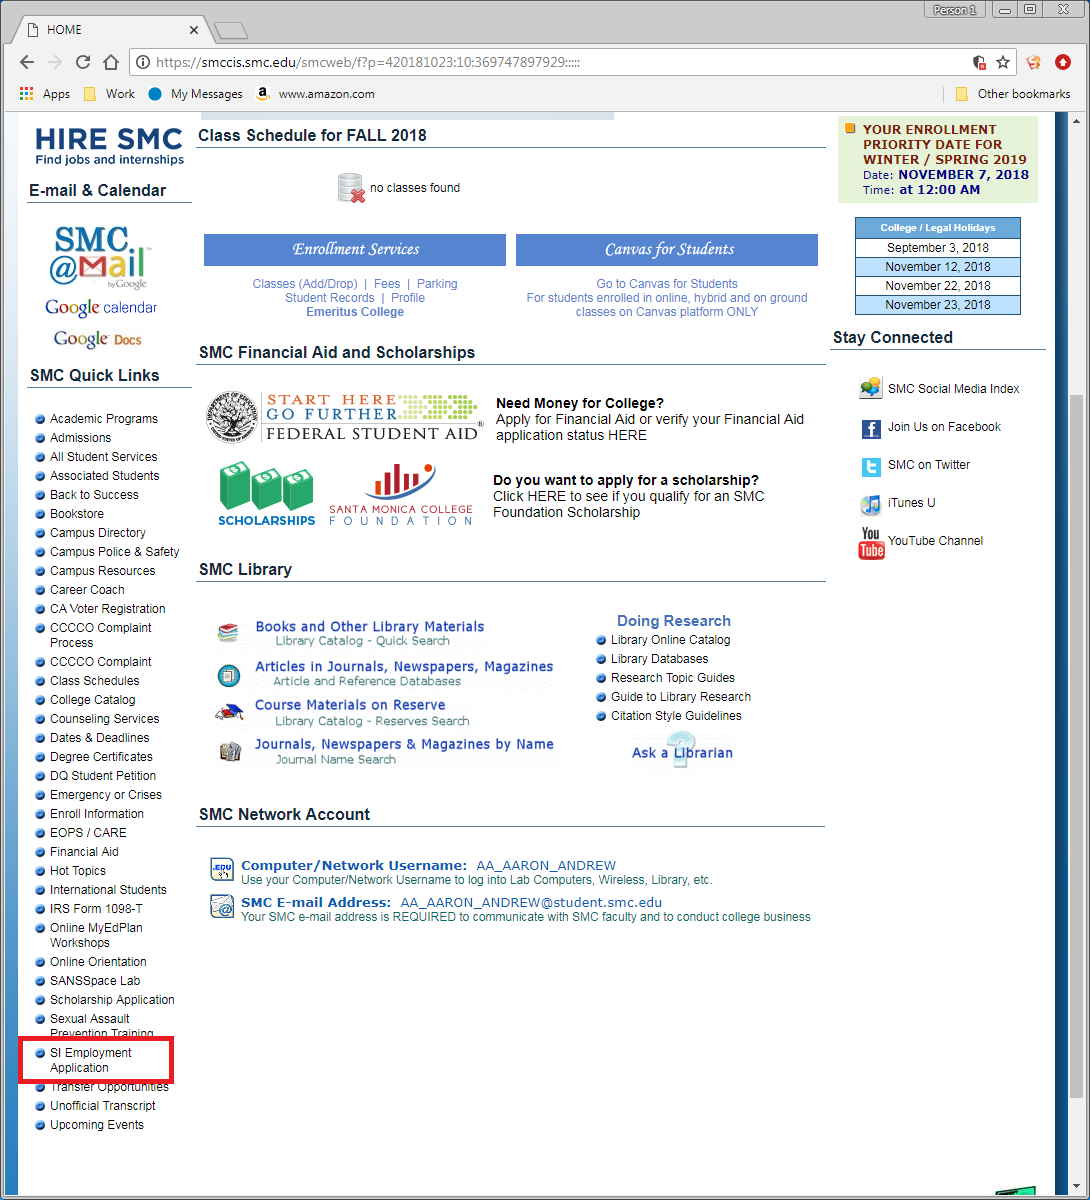Click Santa Monica College Foundation logo
The height and width of the screenshot is (1200, 1090).
click(401, 494)
